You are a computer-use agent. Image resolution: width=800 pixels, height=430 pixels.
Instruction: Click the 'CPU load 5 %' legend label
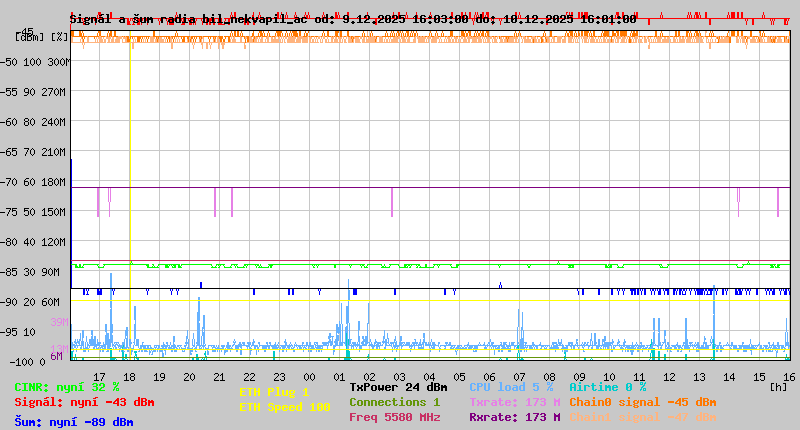pos(511,388)
